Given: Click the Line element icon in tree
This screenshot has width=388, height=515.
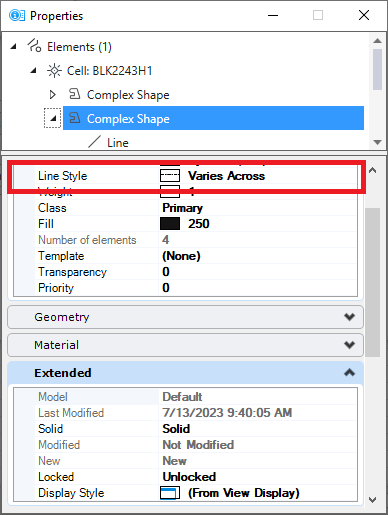Looking at the screenshot, I should point(94,142).
